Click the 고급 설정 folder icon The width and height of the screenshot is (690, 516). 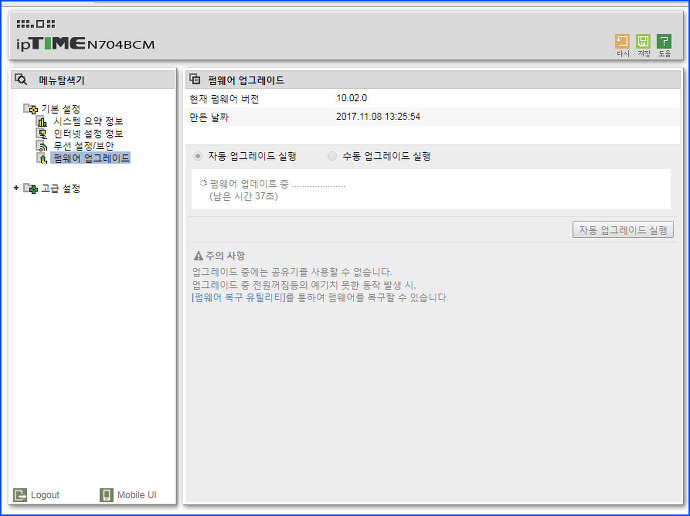click(31, 188)
